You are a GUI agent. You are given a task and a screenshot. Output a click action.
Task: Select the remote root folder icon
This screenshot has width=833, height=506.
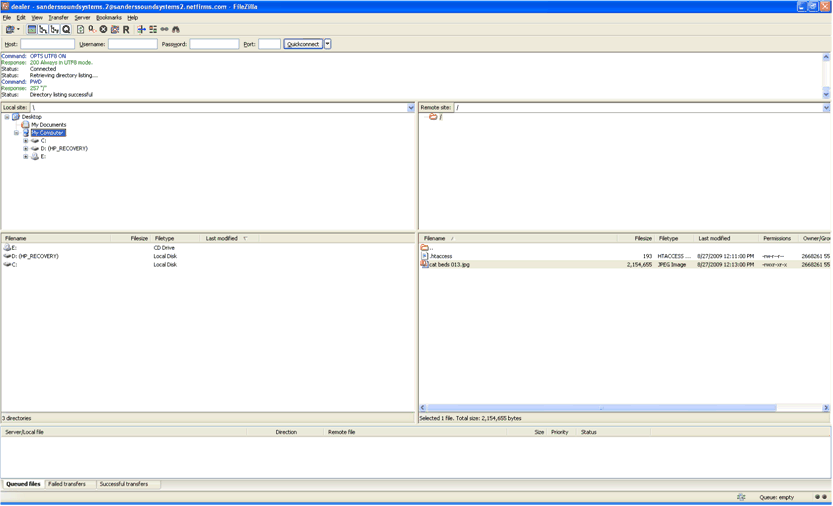tap(433, 117)
